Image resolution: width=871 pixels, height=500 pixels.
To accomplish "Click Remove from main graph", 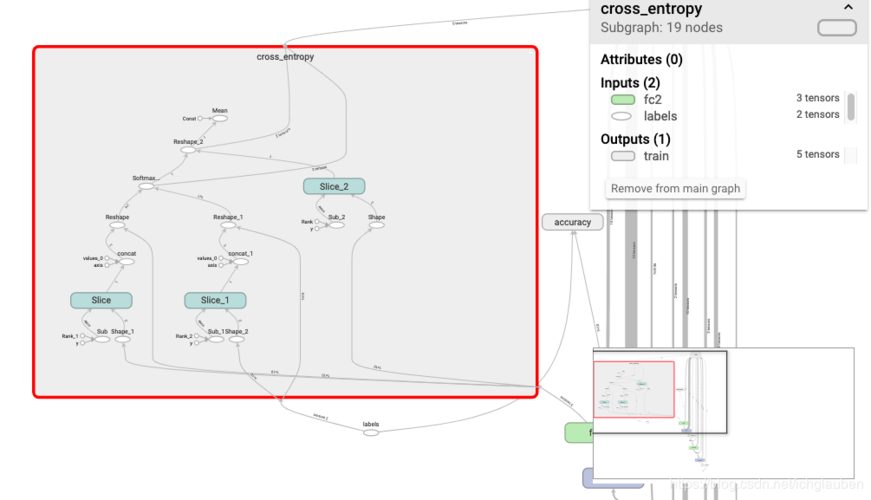I will 675,188.
